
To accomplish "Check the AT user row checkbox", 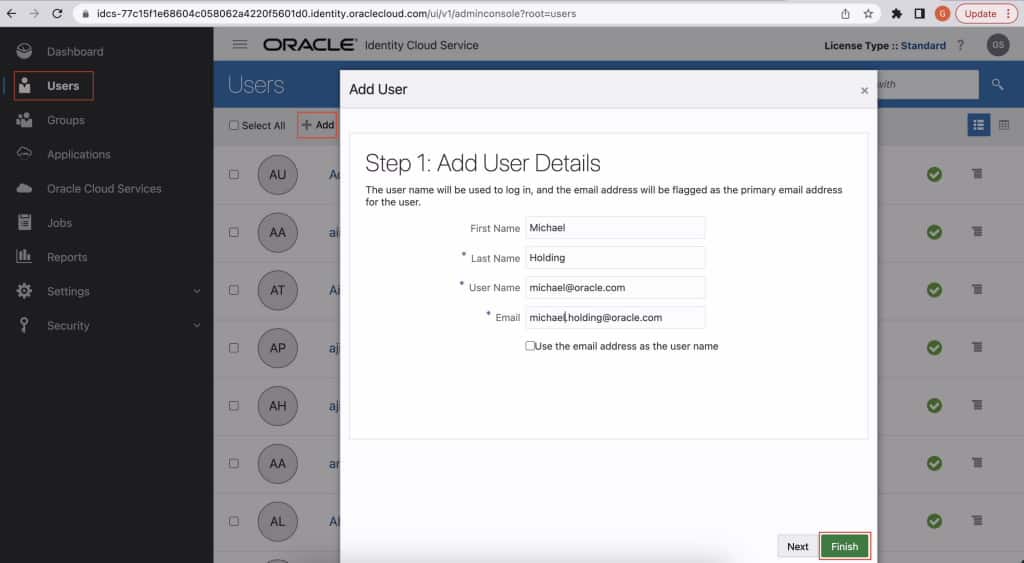I will click(234, 290).
